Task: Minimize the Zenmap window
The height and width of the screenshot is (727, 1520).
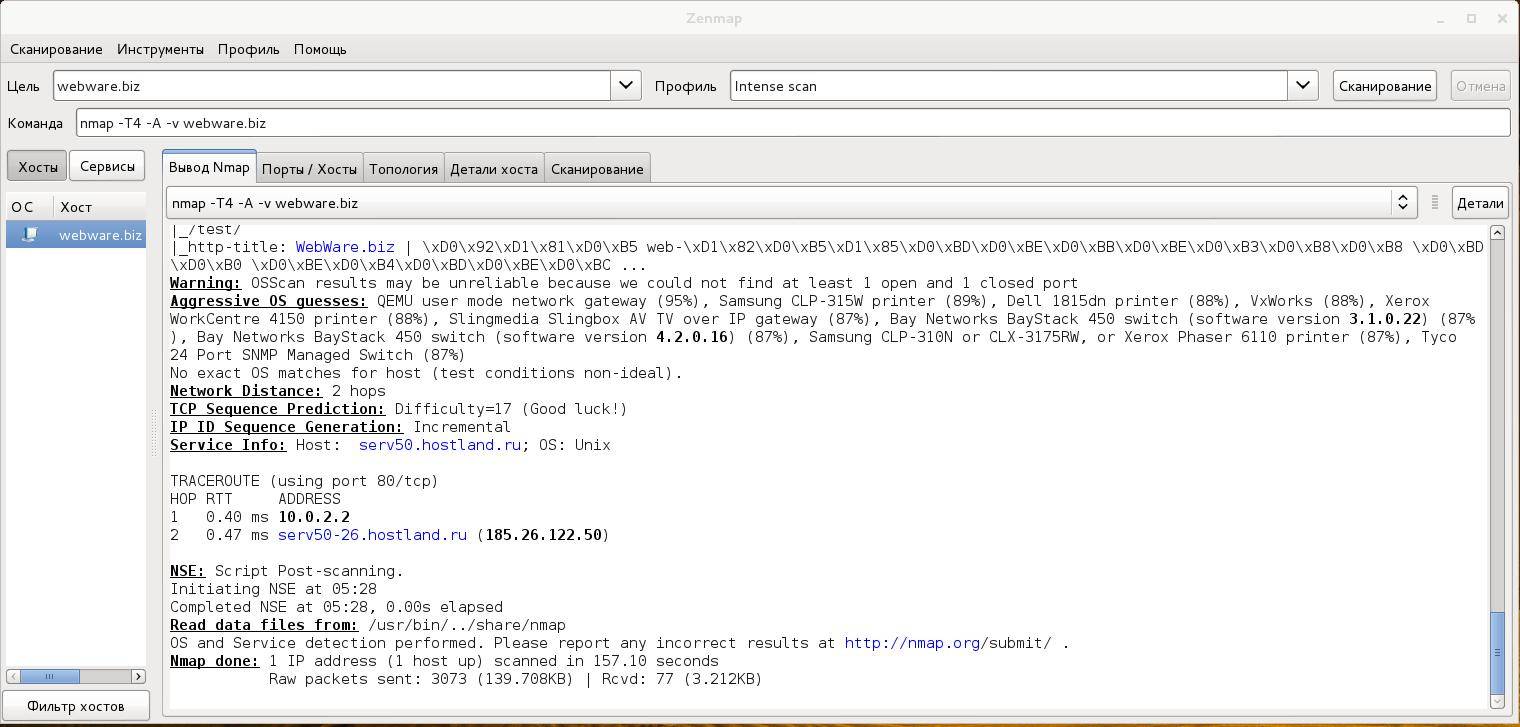Action: tap(1441, 18)
